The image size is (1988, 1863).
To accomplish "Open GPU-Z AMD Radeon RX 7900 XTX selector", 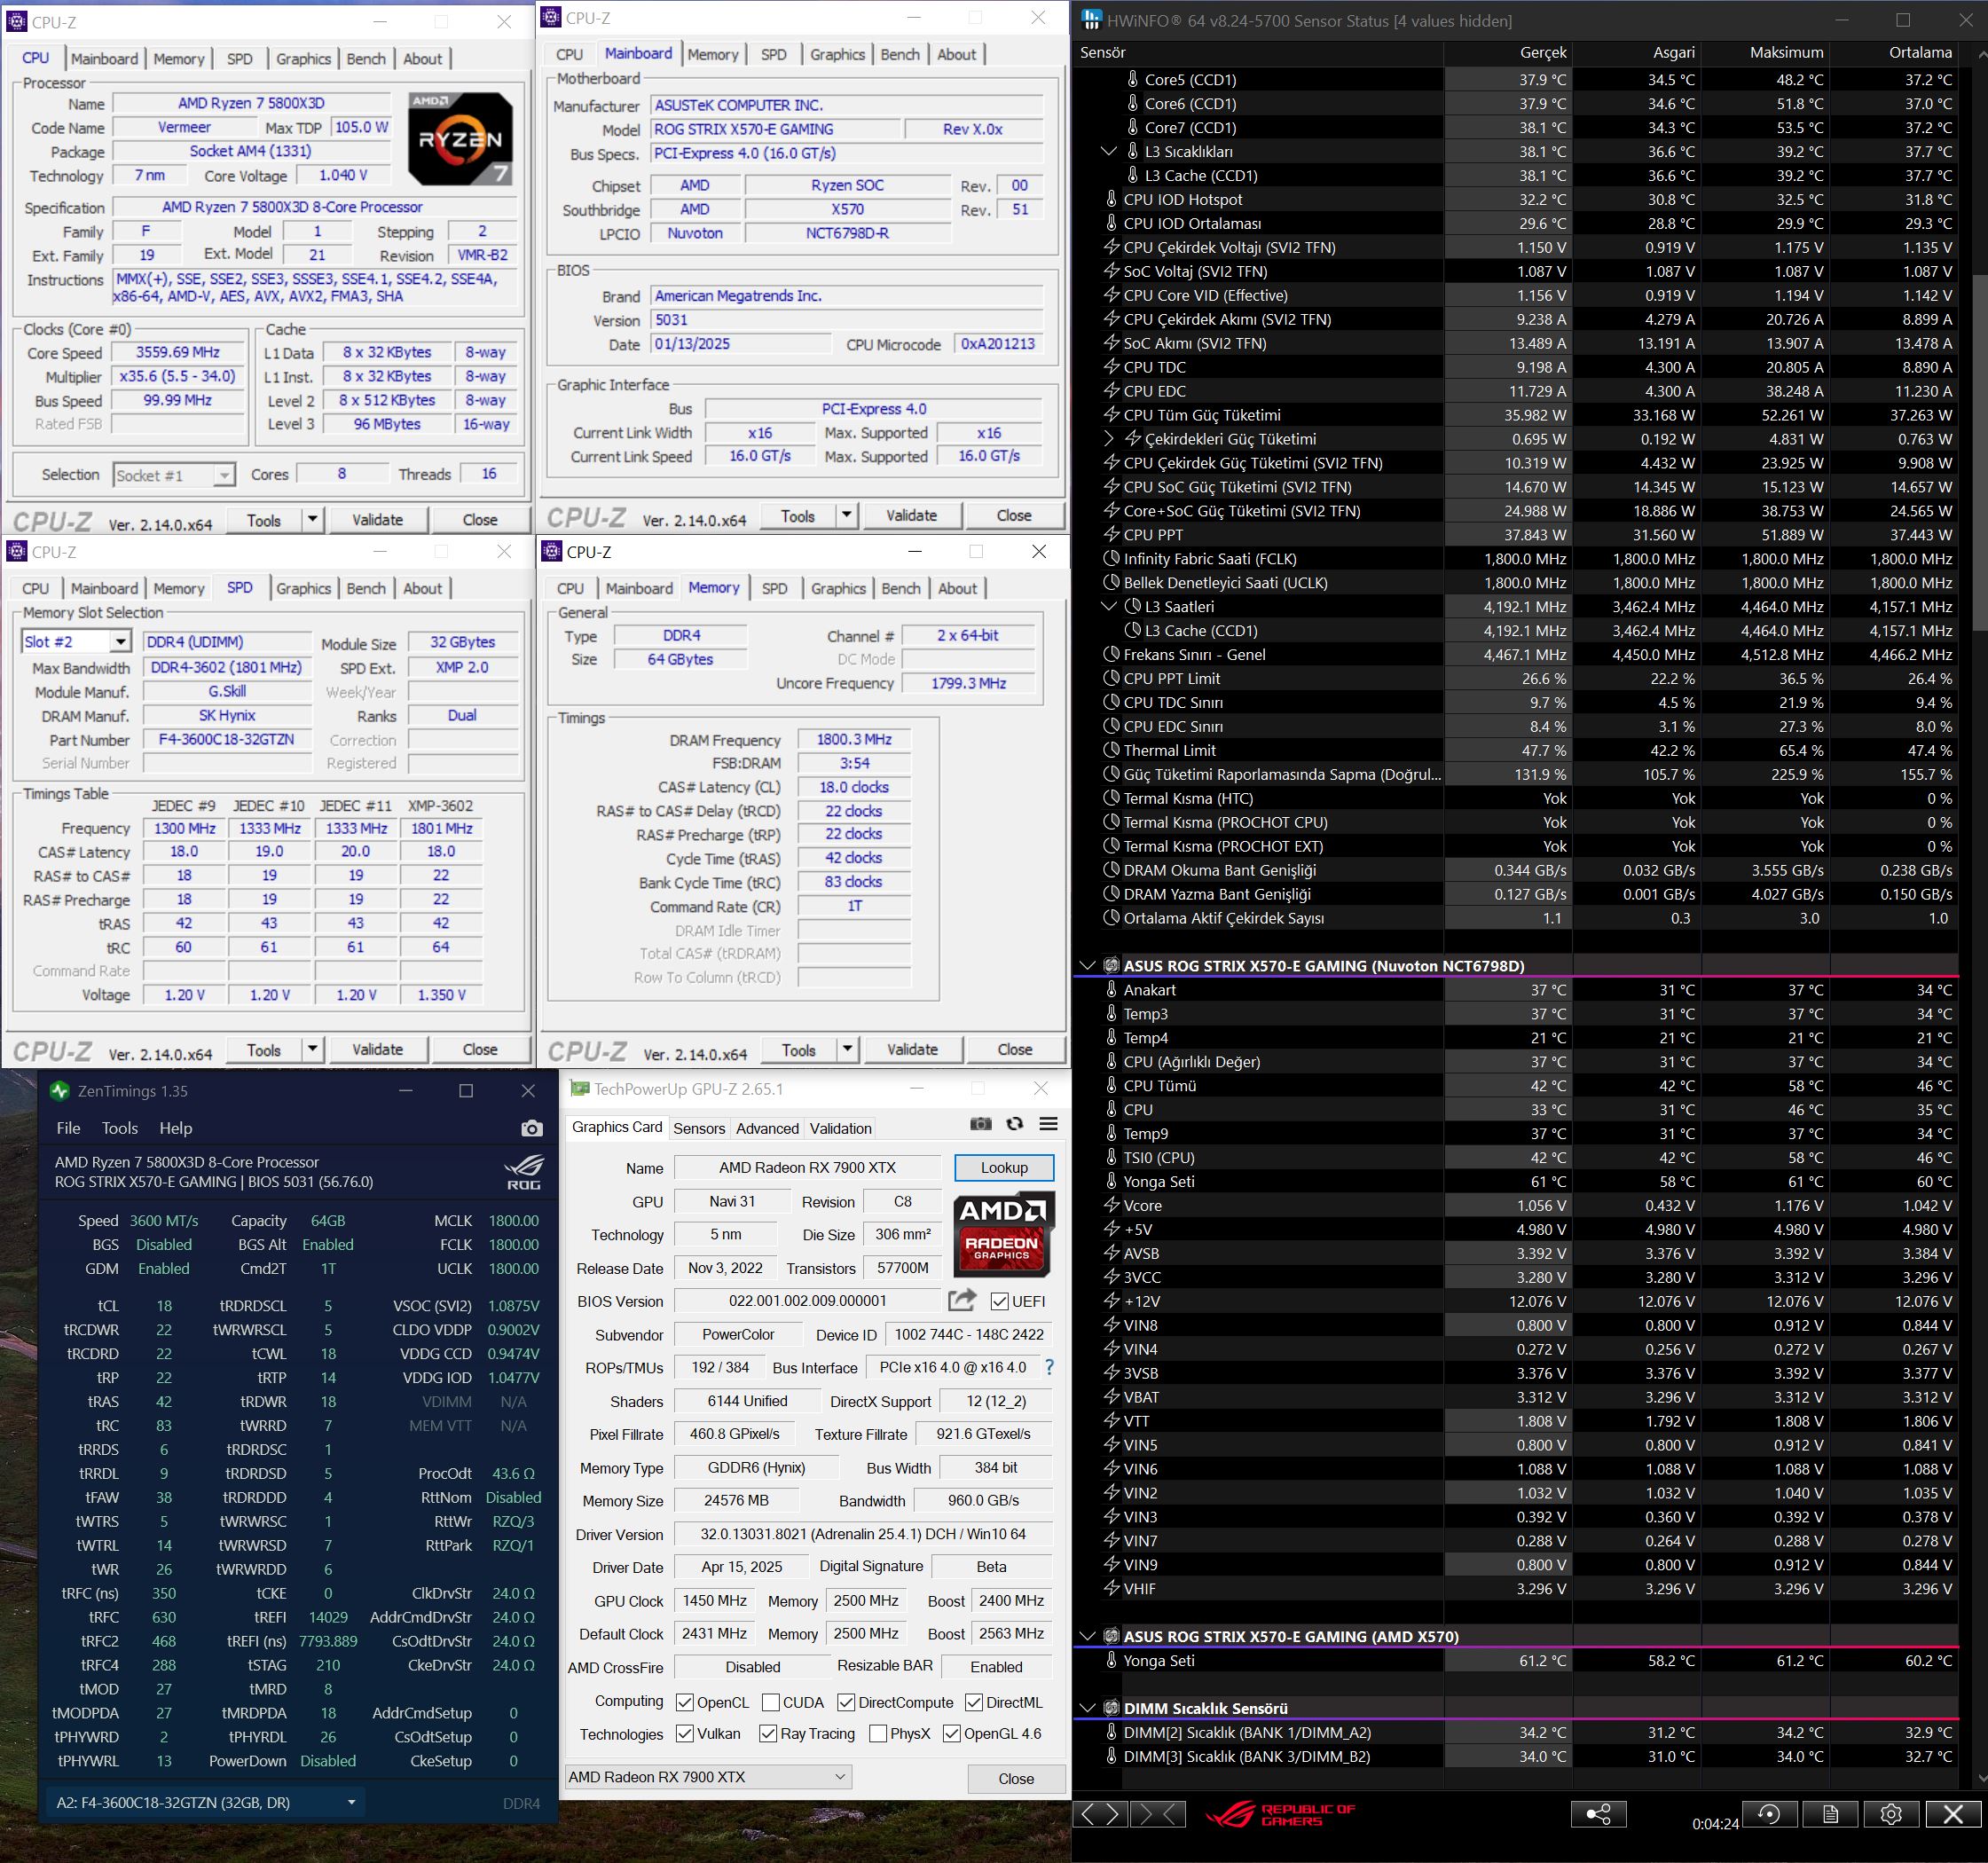I will [708, 1777].
